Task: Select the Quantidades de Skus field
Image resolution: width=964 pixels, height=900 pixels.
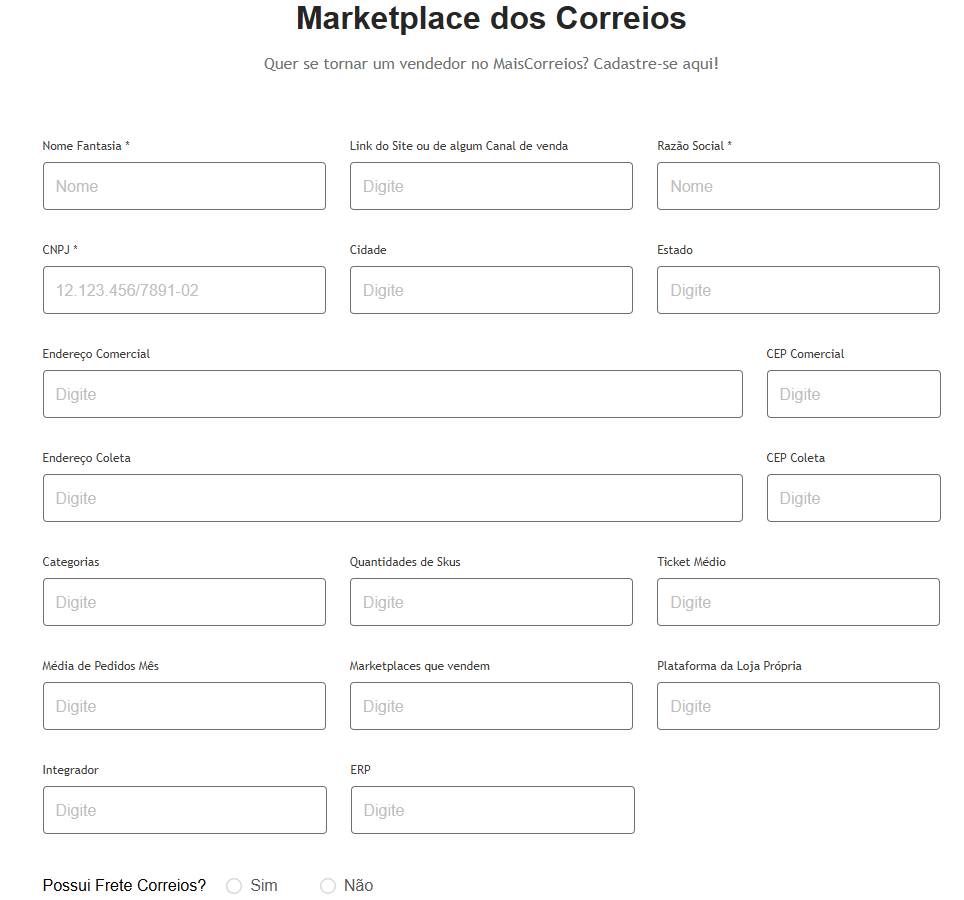Action: pyautogui.click(x=491, y=602)
